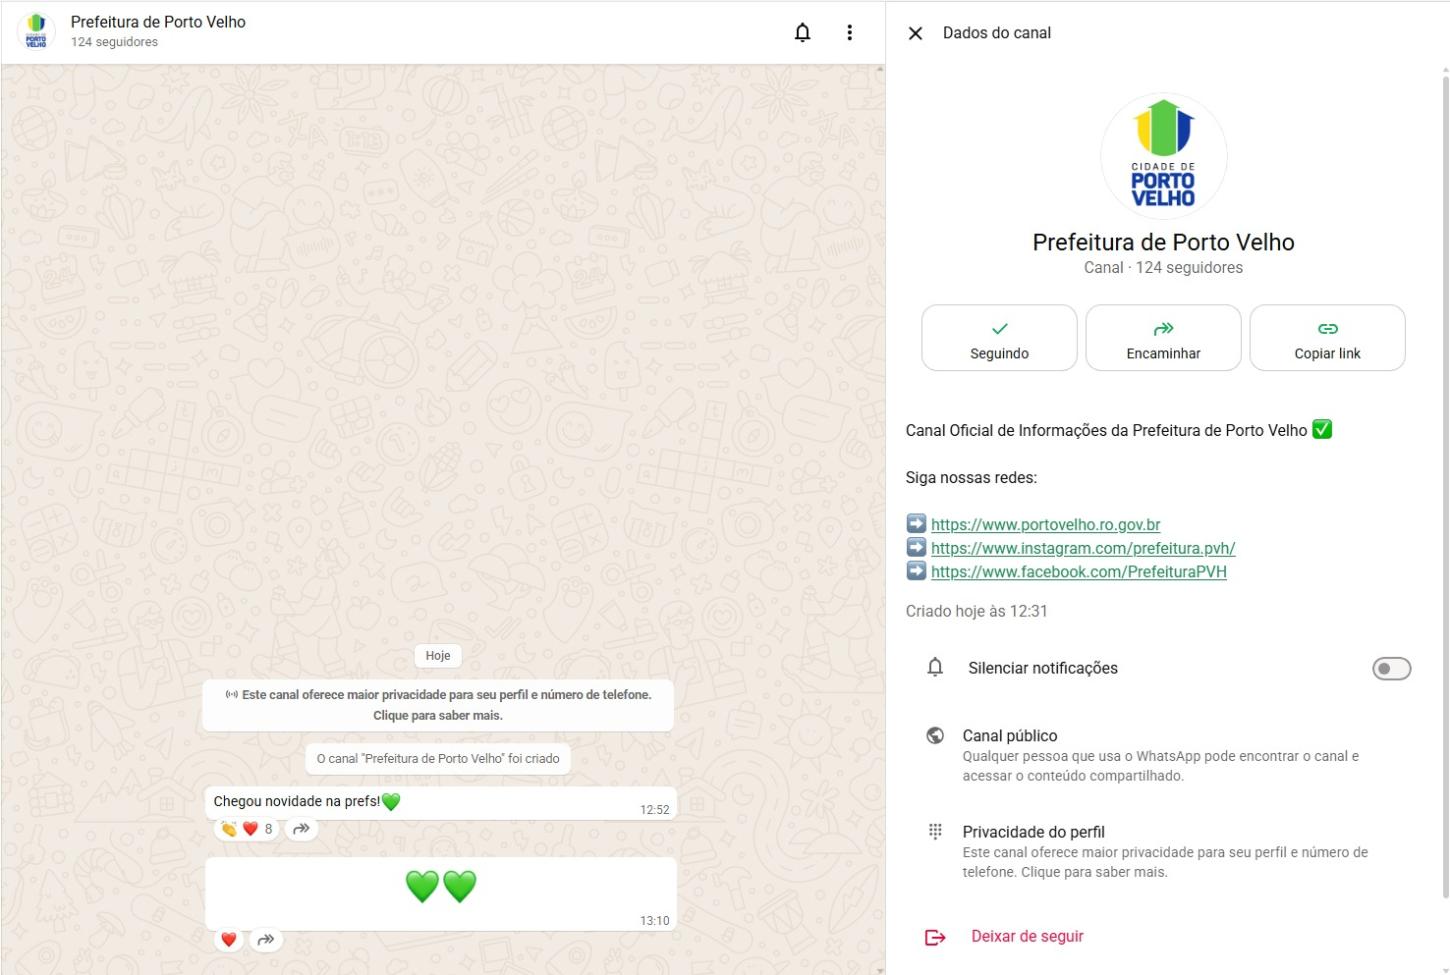This screenshot has height=975, width=1450.
Task: Forward the Chegou novidade na prefs message
Action: [301, 828]
